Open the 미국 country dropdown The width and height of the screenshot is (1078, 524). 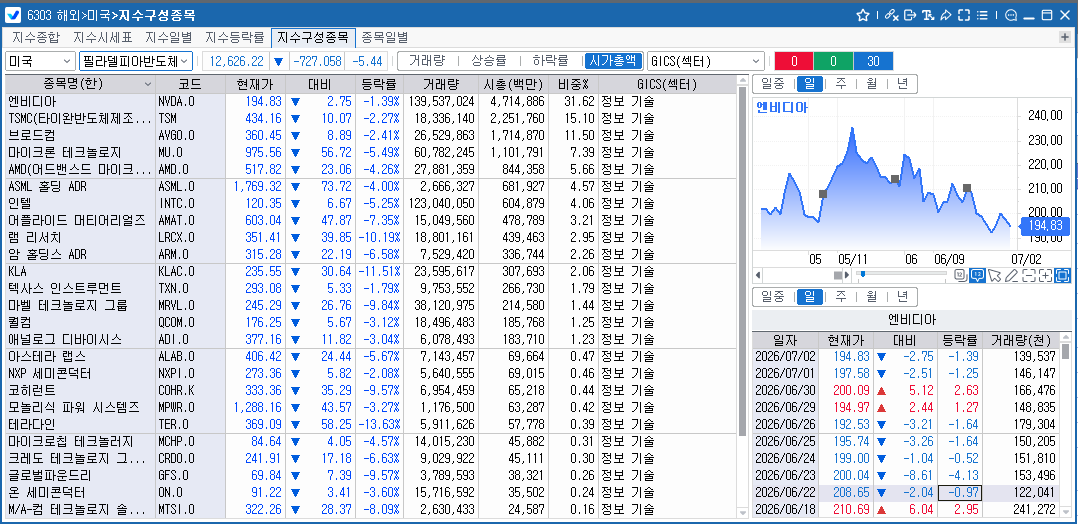pyautogui.click(x=41, y=61)
